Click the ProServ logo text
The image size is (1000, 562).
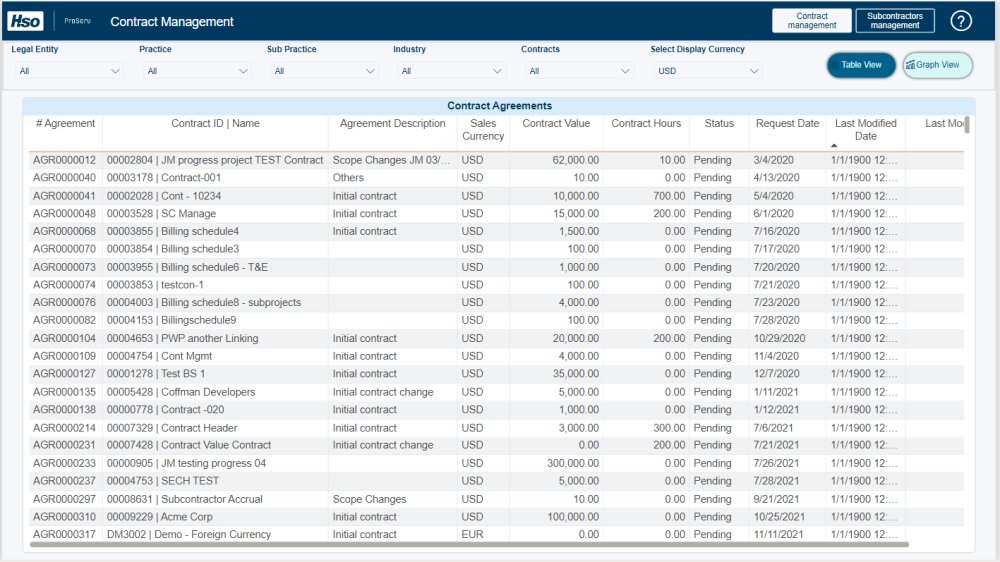pyautogui.click(x=77, y=21)
